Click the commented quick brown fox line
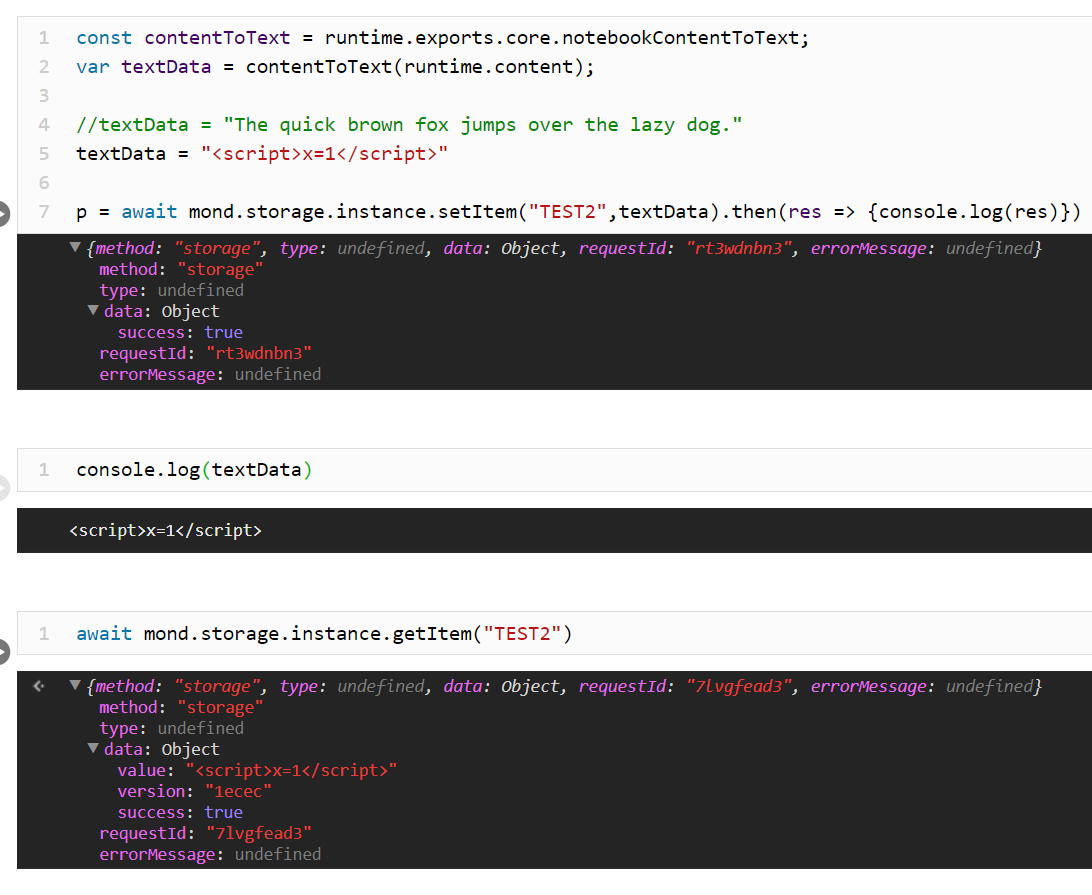1092x895 pixels. point(409,125)
